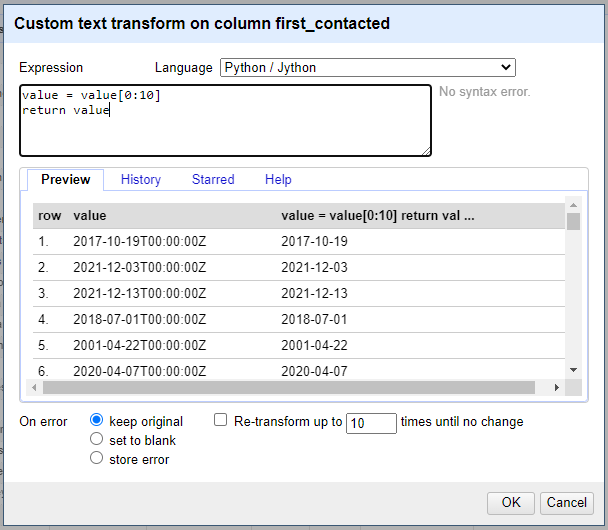Screen dimensions: 608x530
Task: Select the keep original radio button
Action: tap(97, 420)
